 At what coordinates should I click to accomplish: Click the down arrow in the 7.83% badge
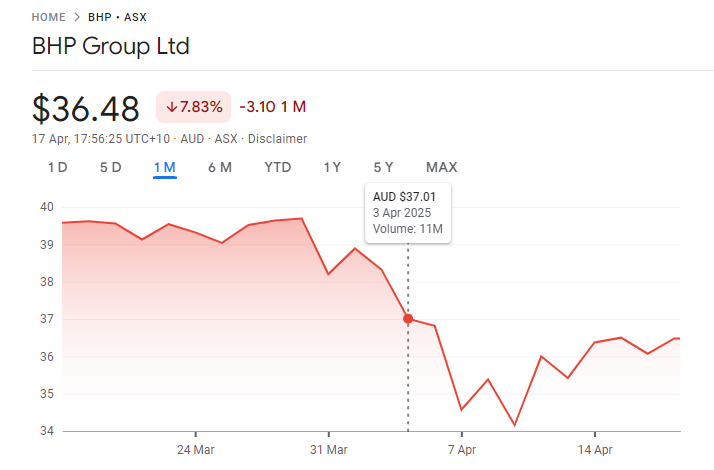coord(171,107)
